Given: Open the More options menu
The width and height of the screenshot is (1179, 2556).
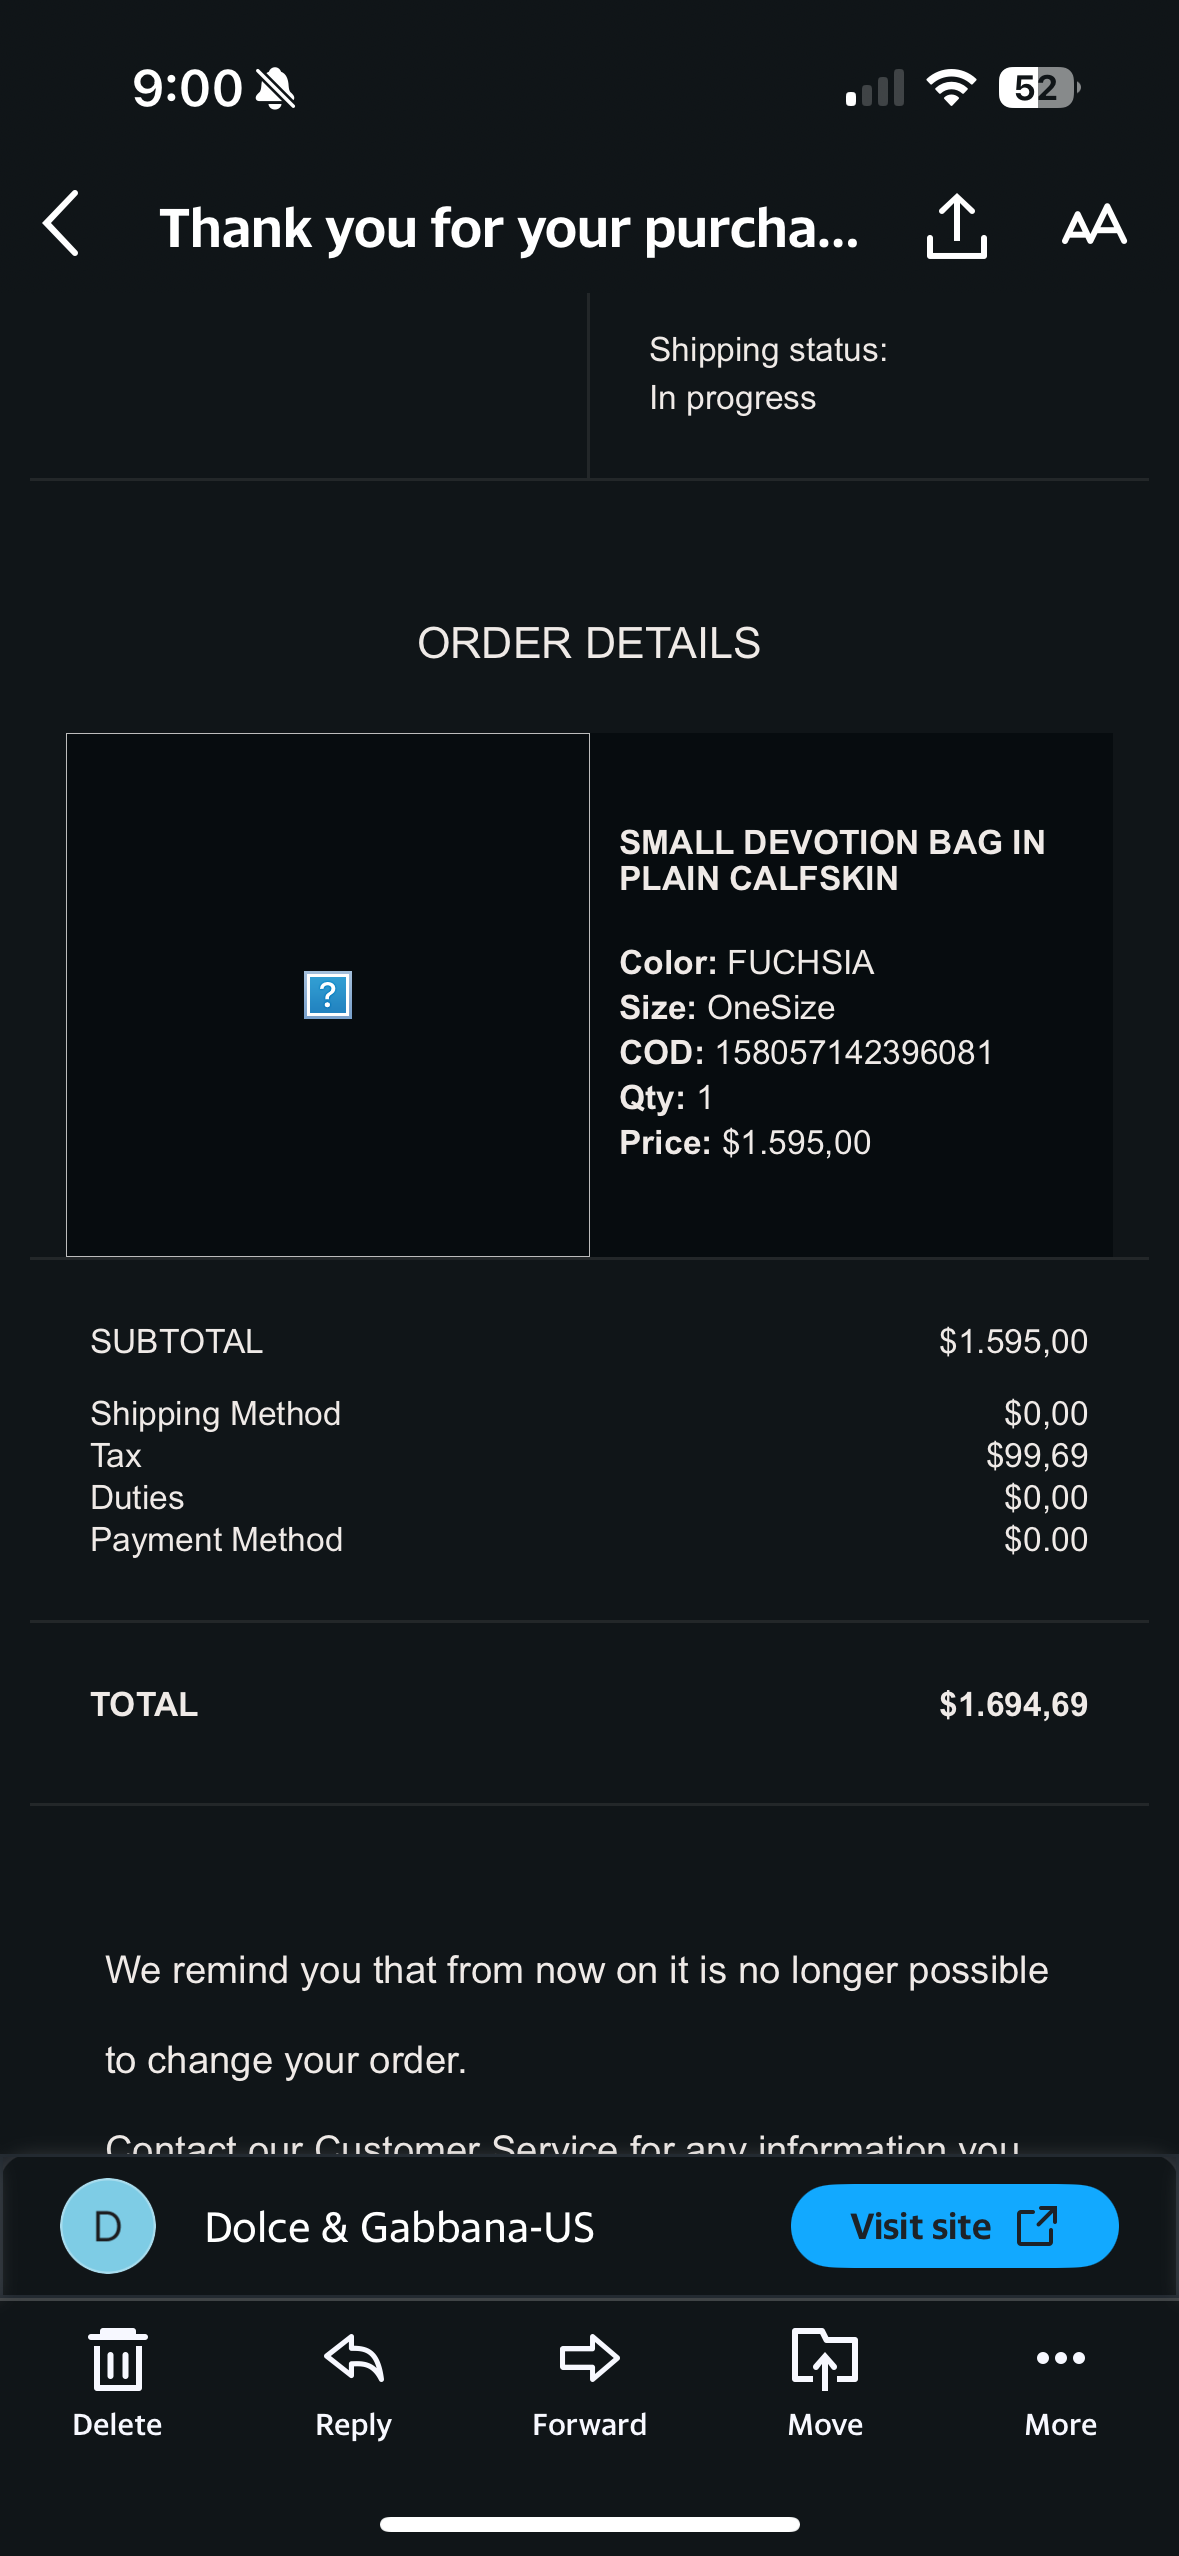Looking at the screenshot, I should point(1060,2382).
